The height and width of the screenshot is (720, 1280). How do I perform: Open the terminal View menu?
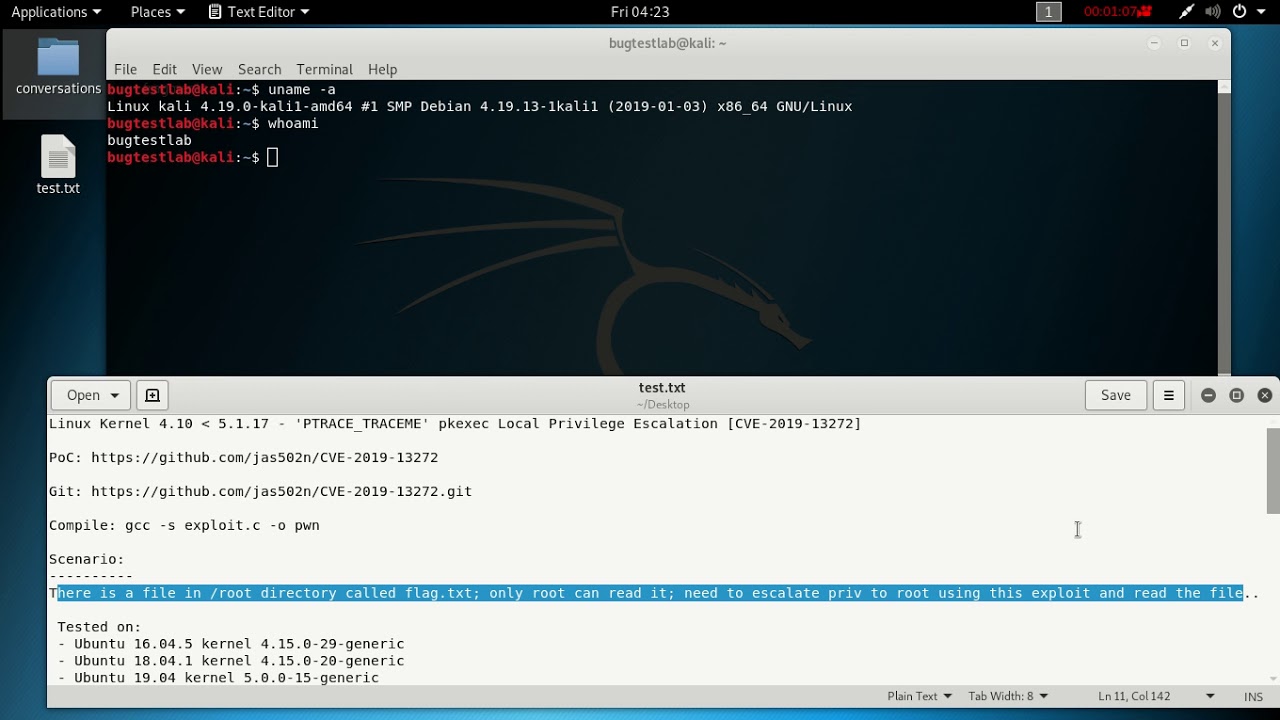pyautogui.click(x=207, y=69)
